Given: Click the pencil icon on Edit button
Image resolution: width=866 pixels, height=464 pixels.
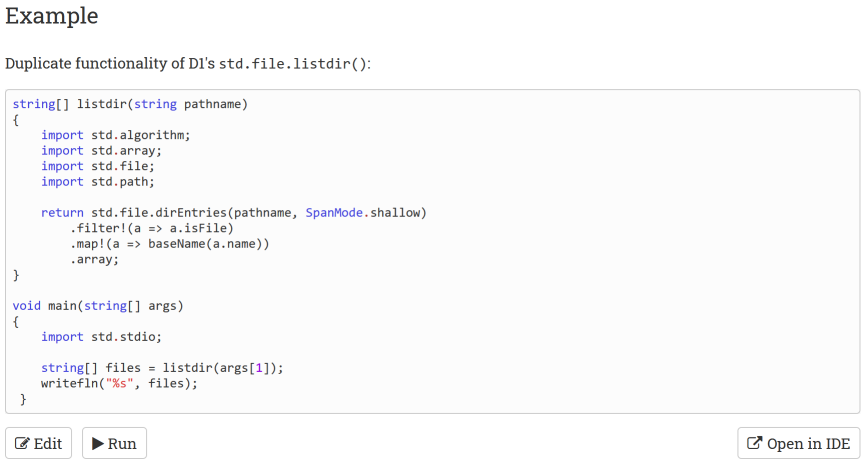Looking at the screenshot, I should coord(22,444).
